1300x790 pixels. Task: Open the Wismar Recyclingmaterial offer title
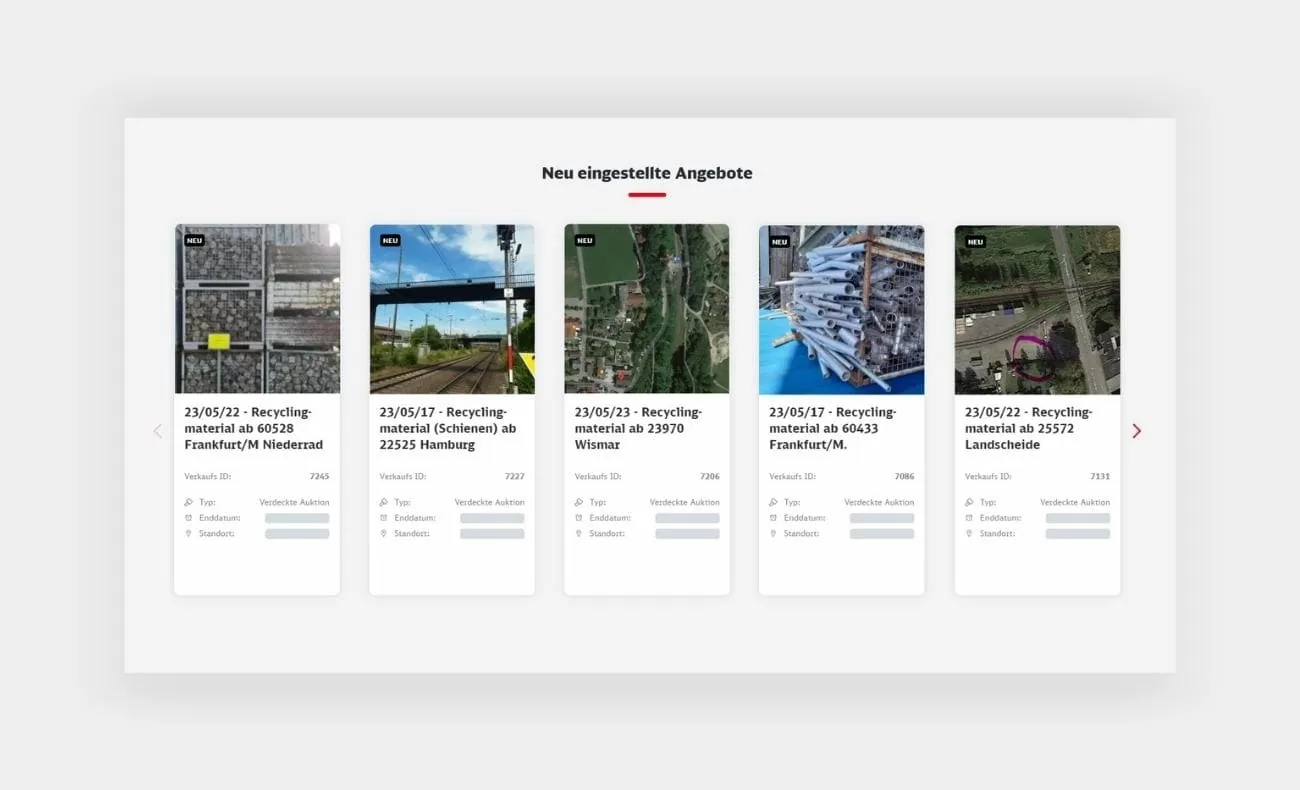[x=646, y=428]
